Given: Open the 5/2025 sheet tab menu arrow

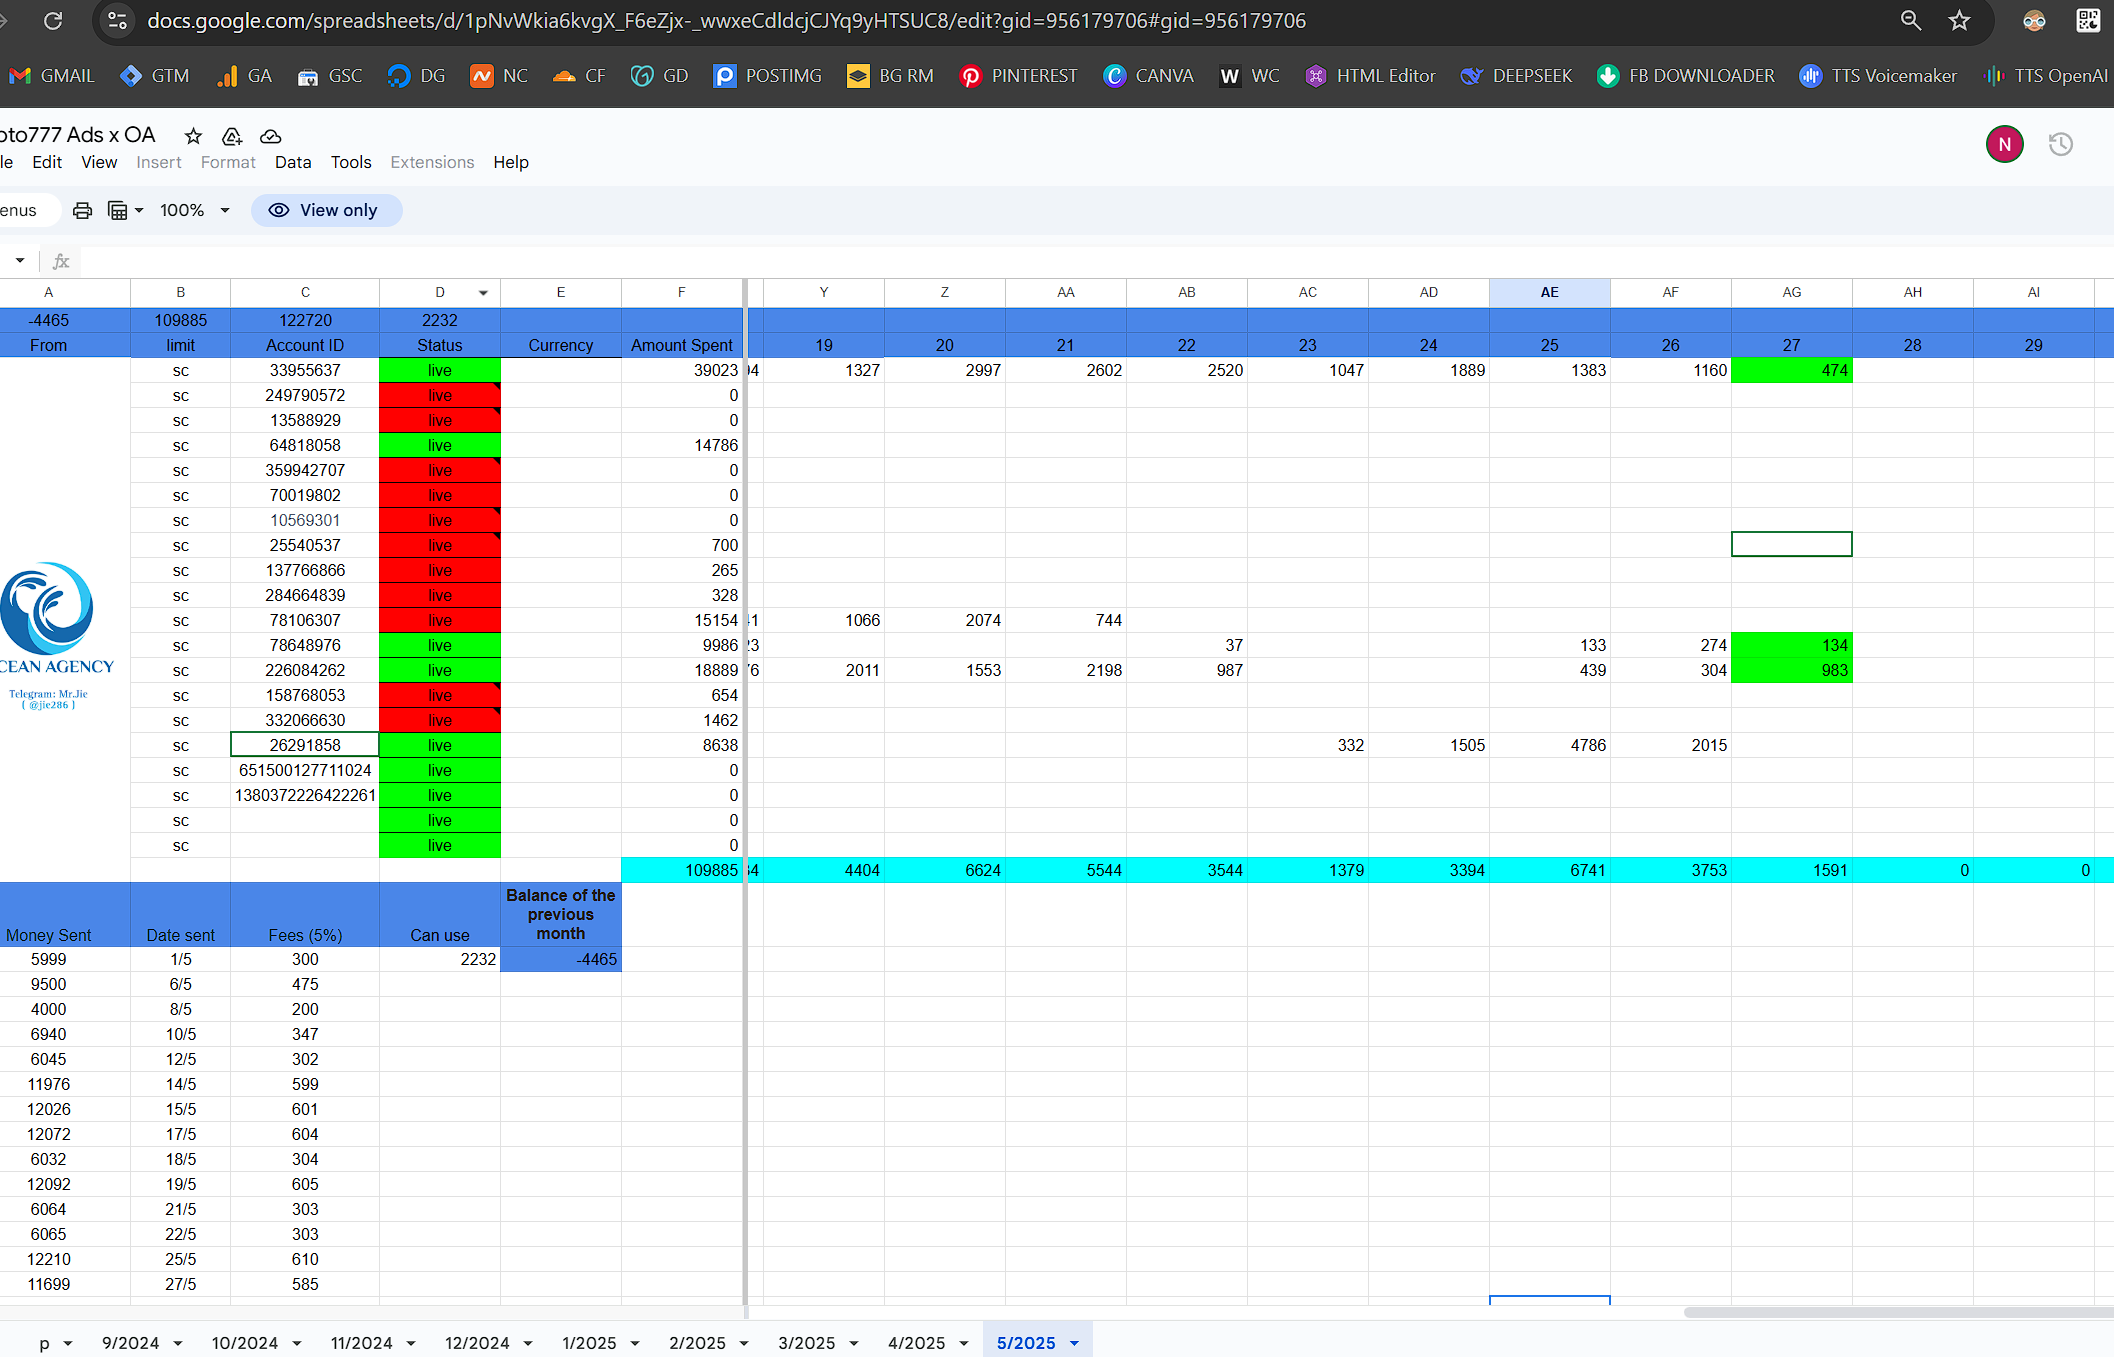Looking at the screenshot, I should click(1075, 1343).
